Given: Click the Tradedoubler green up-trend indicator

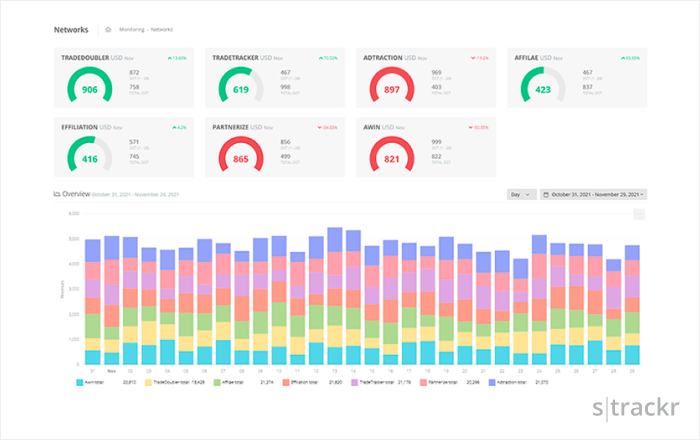Looking at the screenshot, I should point(177,58).
